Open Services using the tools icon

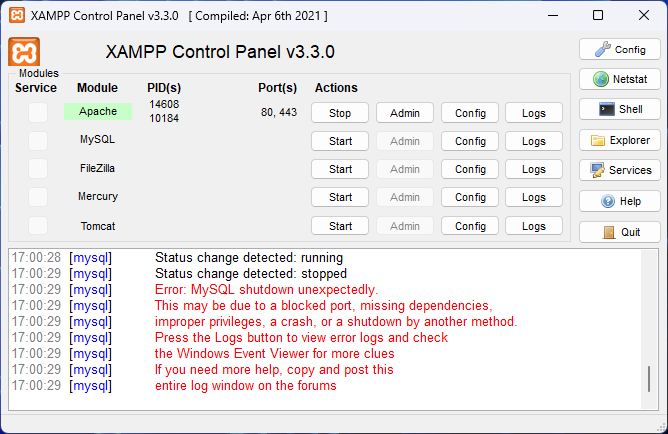click(619, 170)
